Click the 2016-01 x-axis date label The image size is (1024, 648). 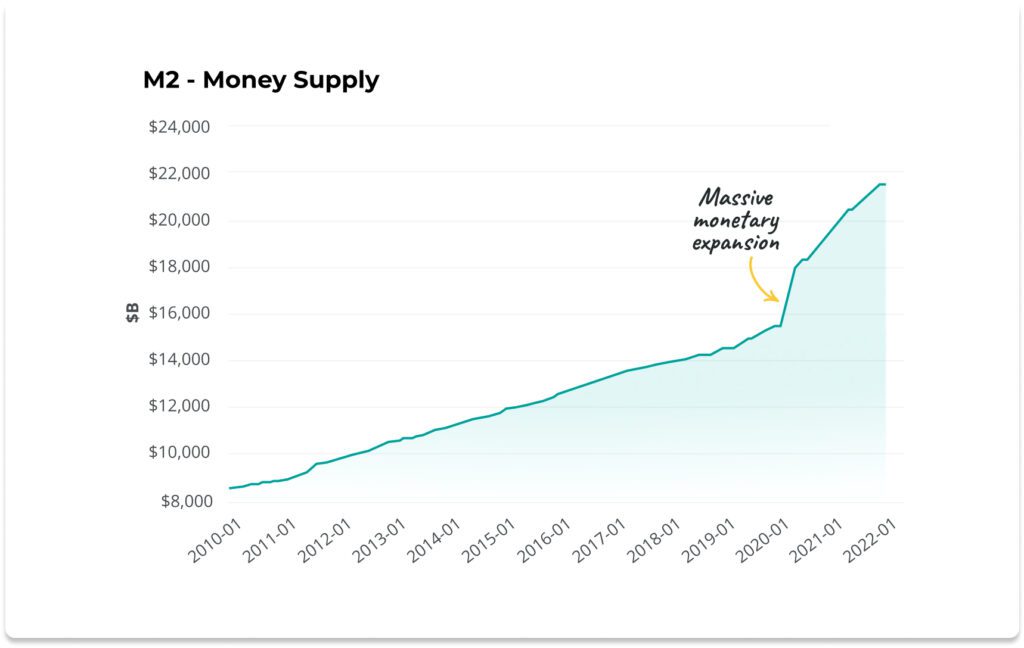point(549,543)
